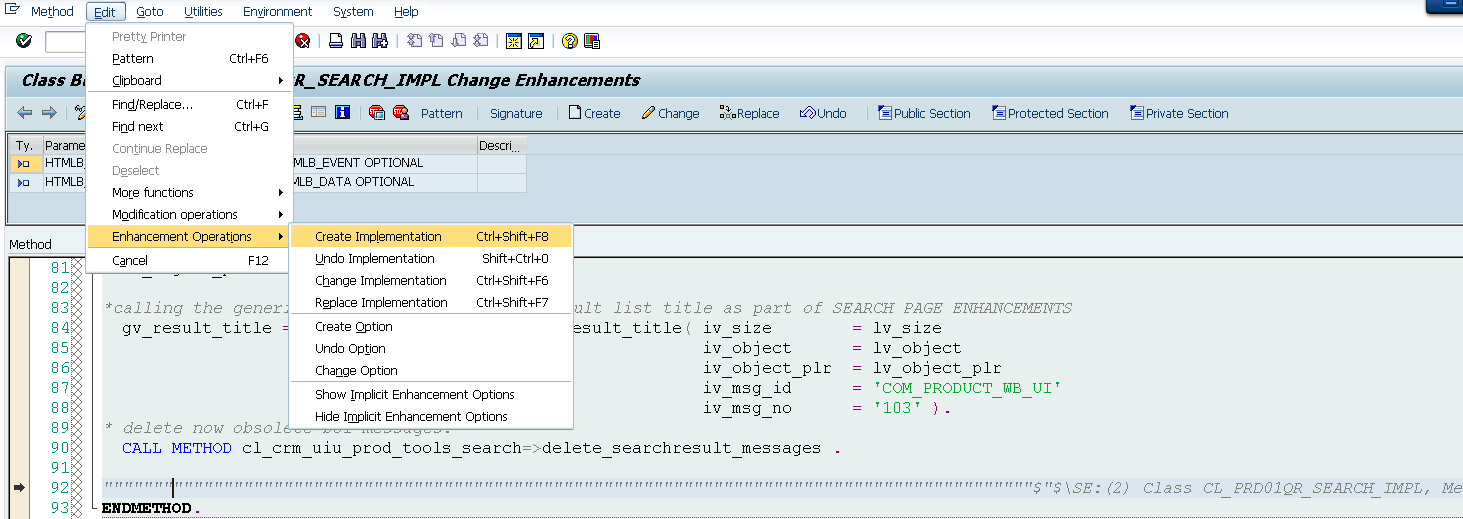Click the red Cancel icon
The image size is (1463, 519).
pyautogui.click(x=302, y=41)
